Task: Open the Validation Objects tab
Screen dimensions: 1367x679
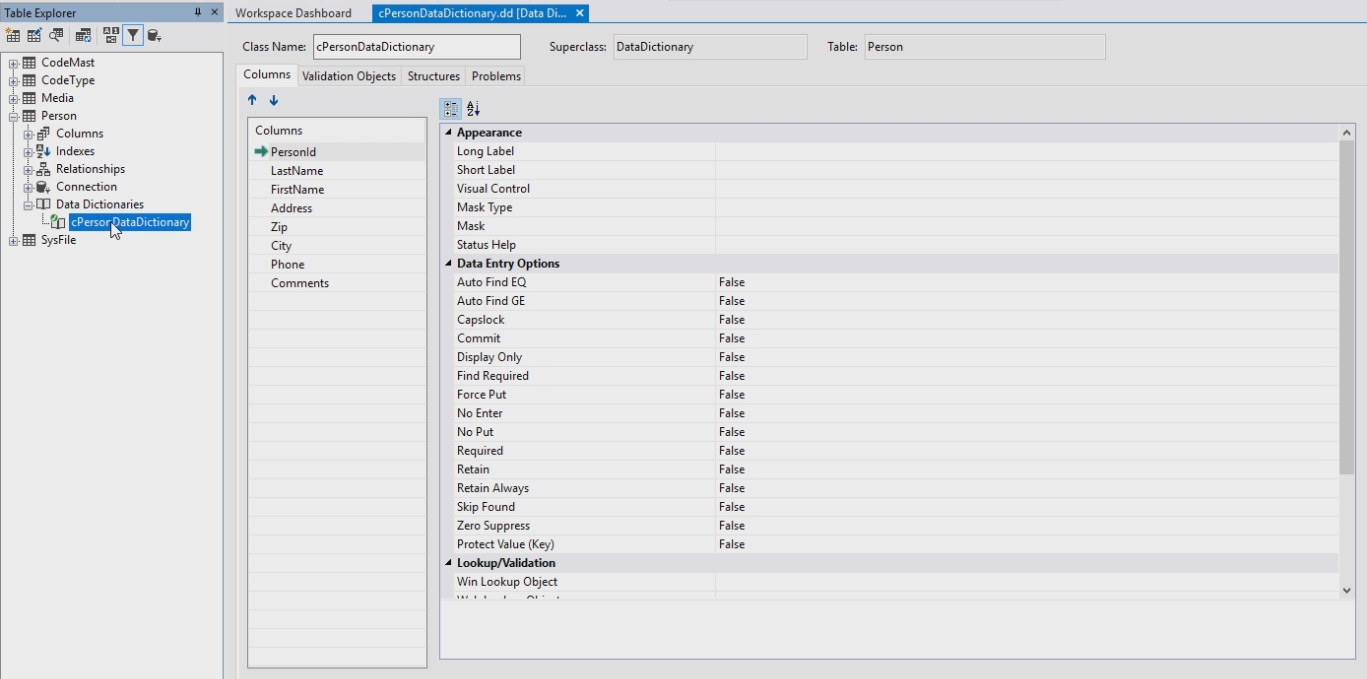Action: pyautogui.click(x=349, y=76)
